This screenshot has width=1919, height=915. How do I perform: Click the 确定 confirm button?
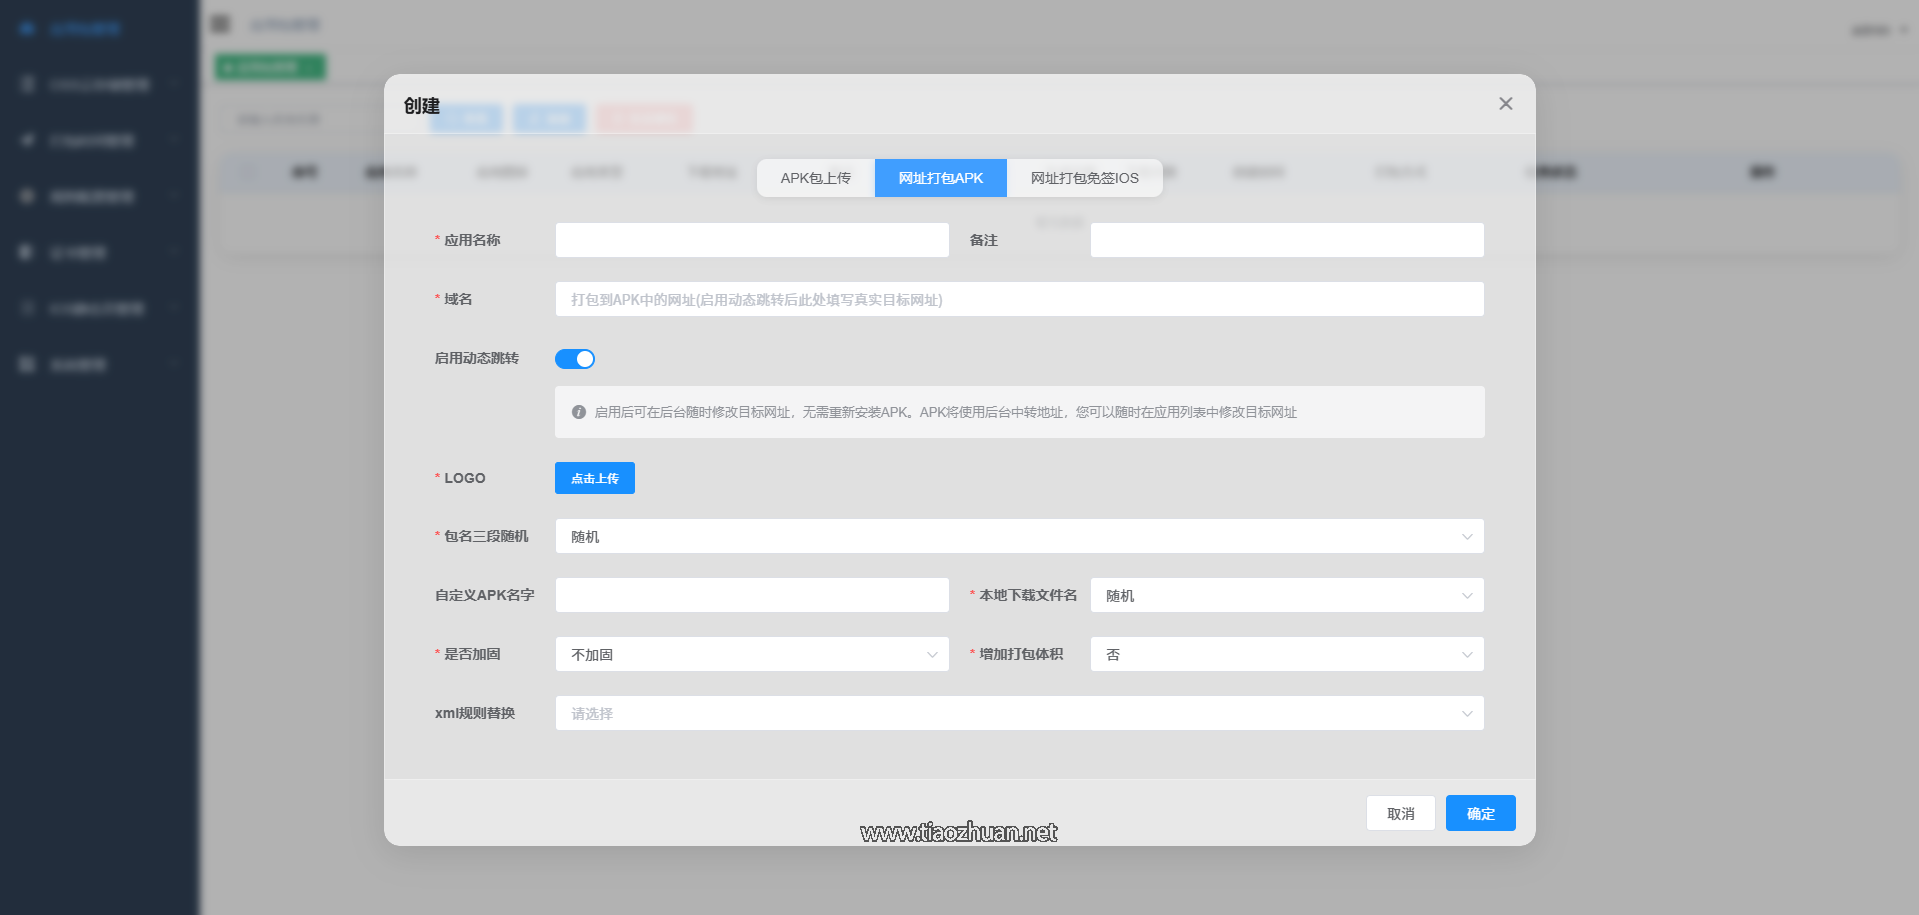coord(1479,813)
